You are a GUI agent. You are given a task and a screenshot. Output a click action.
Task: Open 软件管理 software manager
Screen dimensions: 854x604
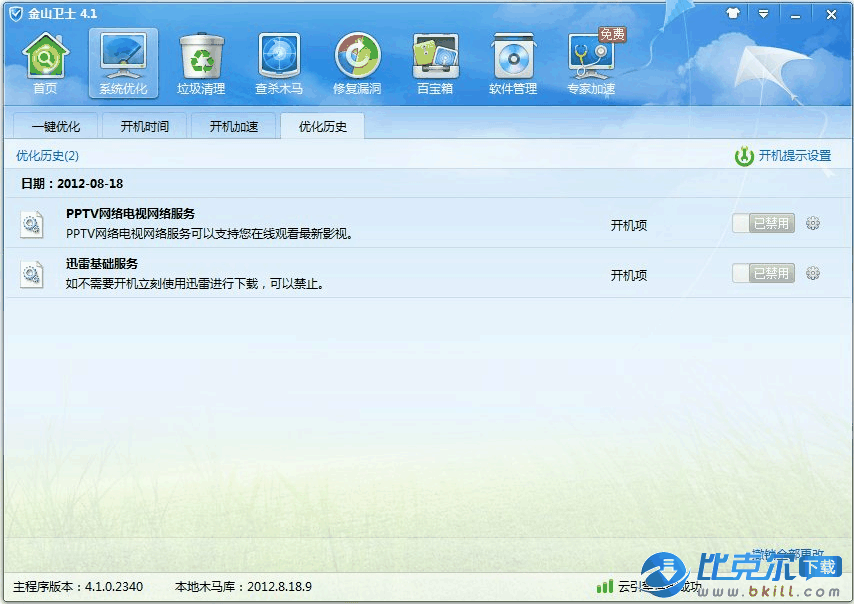513,63
